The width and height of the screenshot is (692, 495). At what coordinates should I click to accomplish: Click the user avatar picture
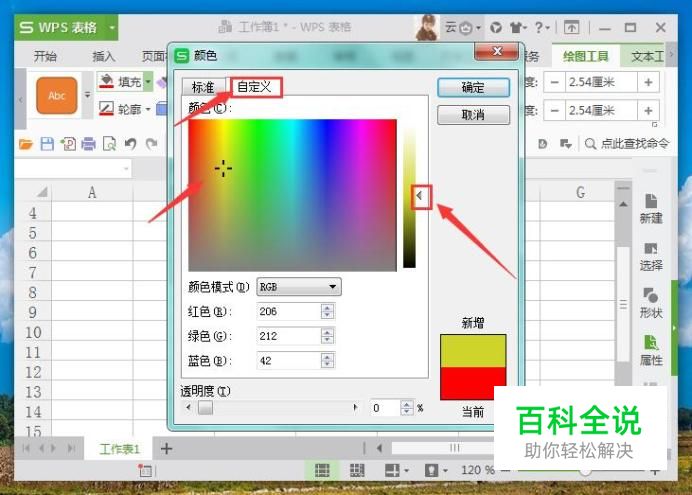[x=427, y=26]
